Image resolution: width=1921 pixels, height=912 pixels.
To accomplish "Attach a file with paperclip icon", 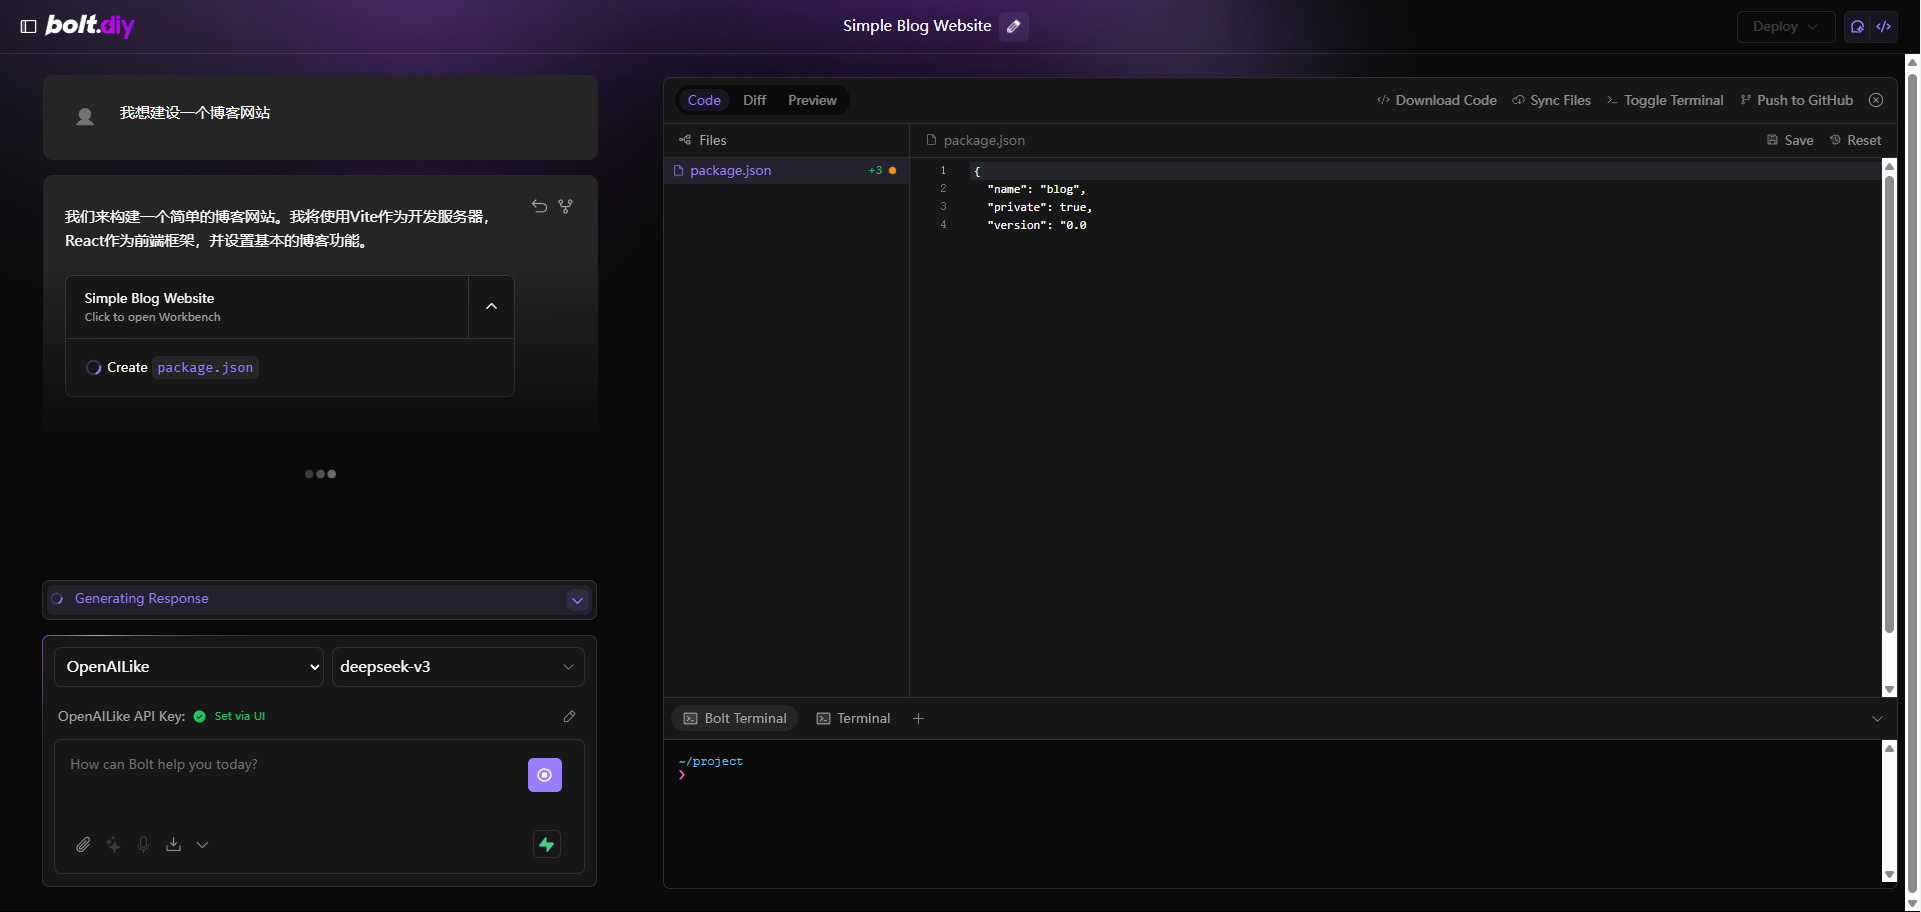I will [x=83, y=845].
